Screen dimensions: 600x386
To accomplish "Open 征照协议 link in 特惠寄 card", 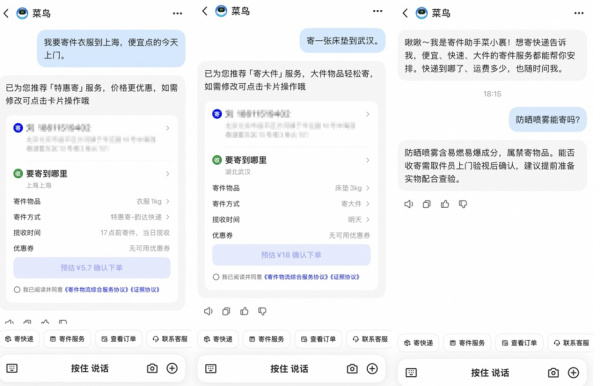I will pos(145,290).
